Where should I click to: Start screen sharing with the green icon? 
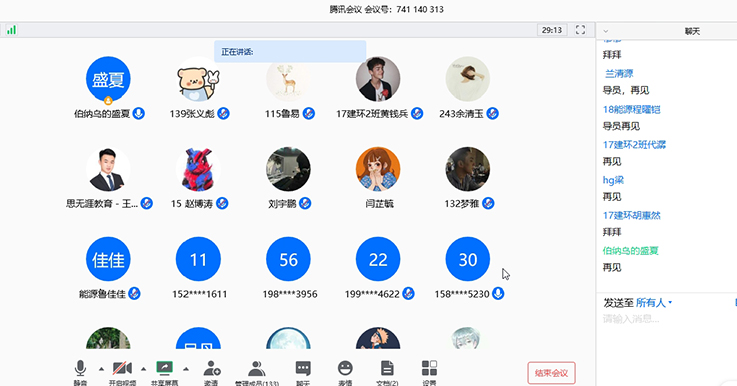(x=165, y=368)
